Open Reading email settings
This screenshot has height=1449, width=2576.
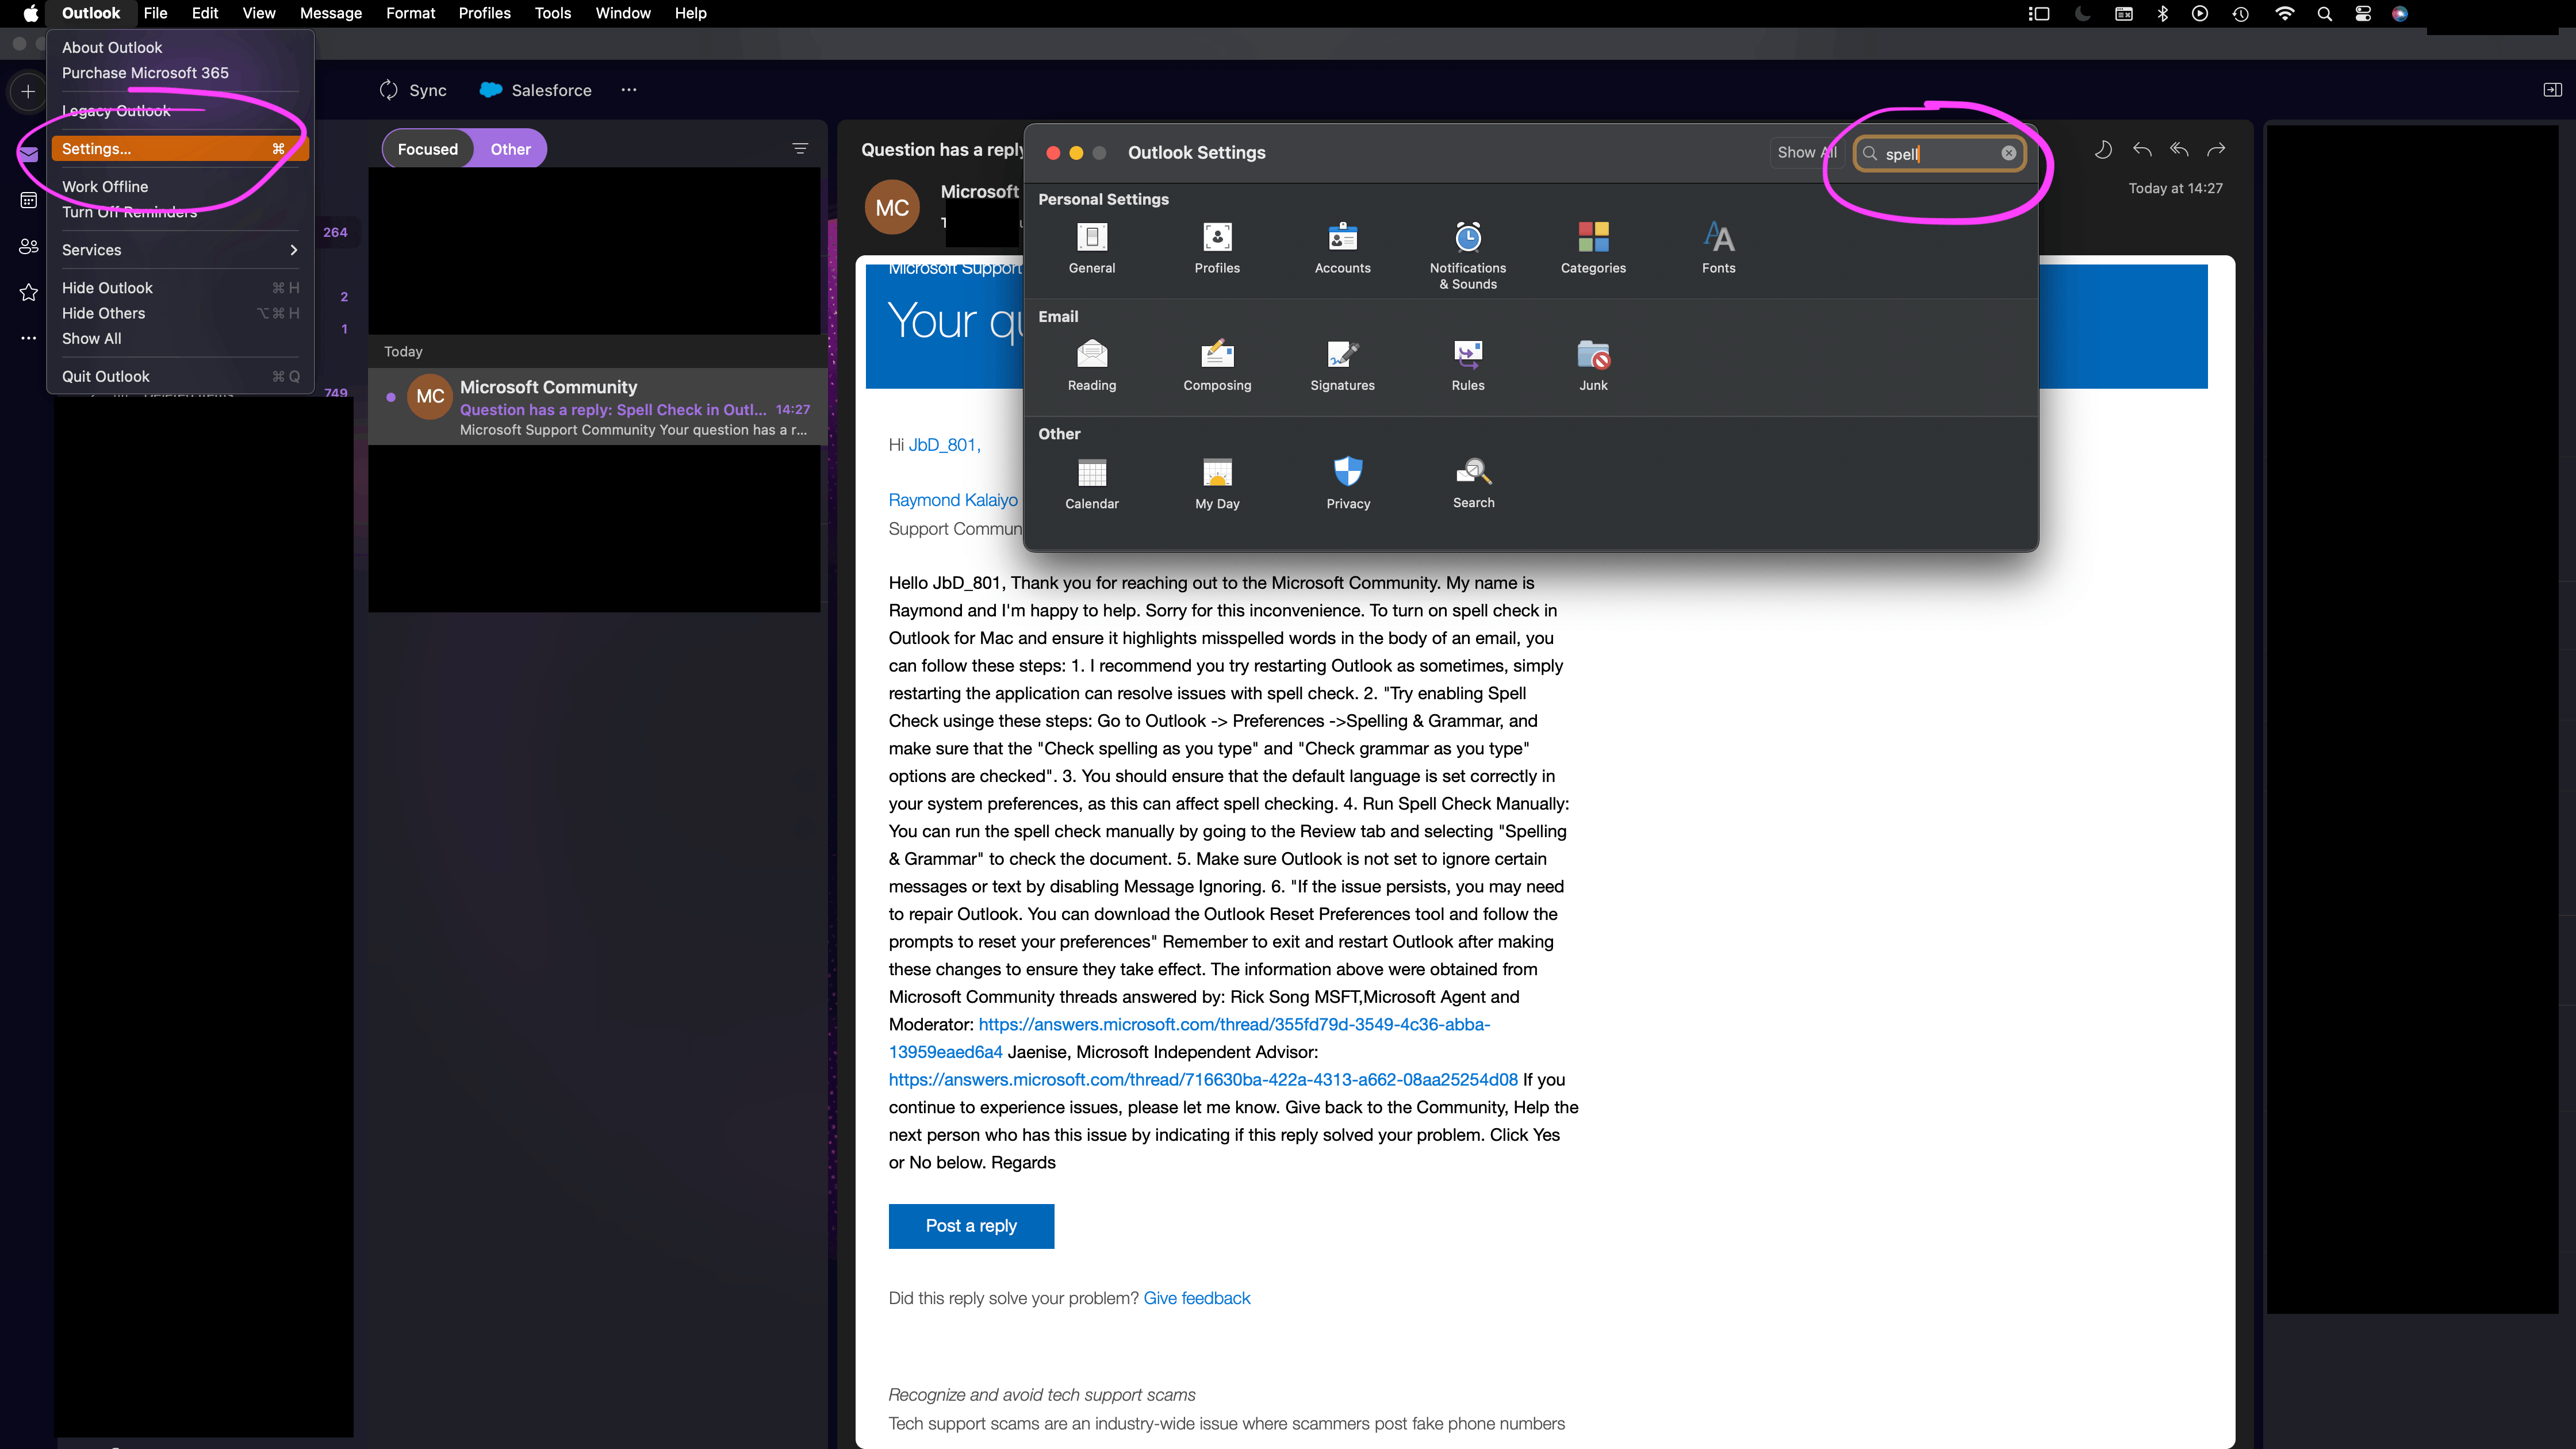1091,365
